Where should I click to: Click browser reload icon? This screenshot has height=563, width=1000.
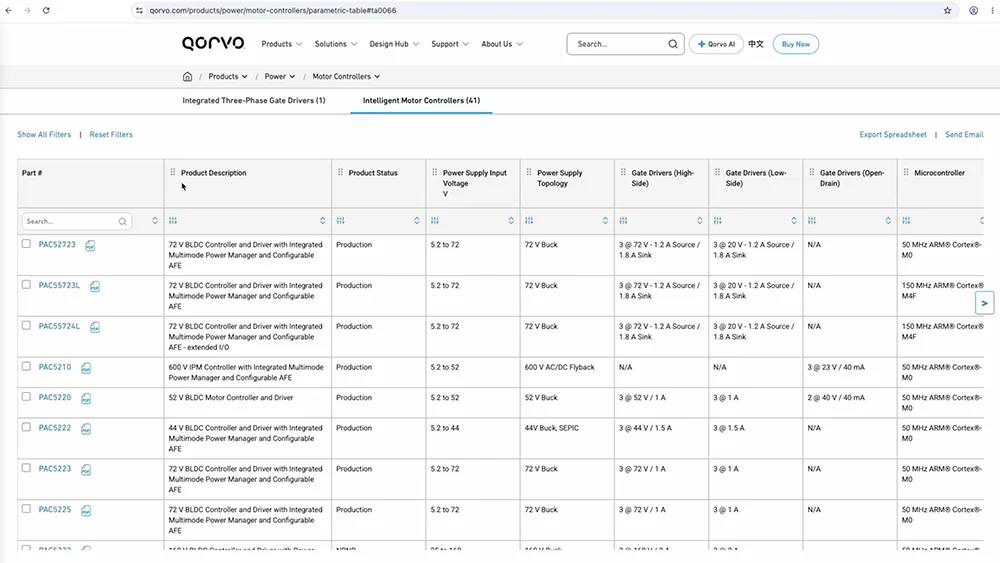tap(46, 10)
